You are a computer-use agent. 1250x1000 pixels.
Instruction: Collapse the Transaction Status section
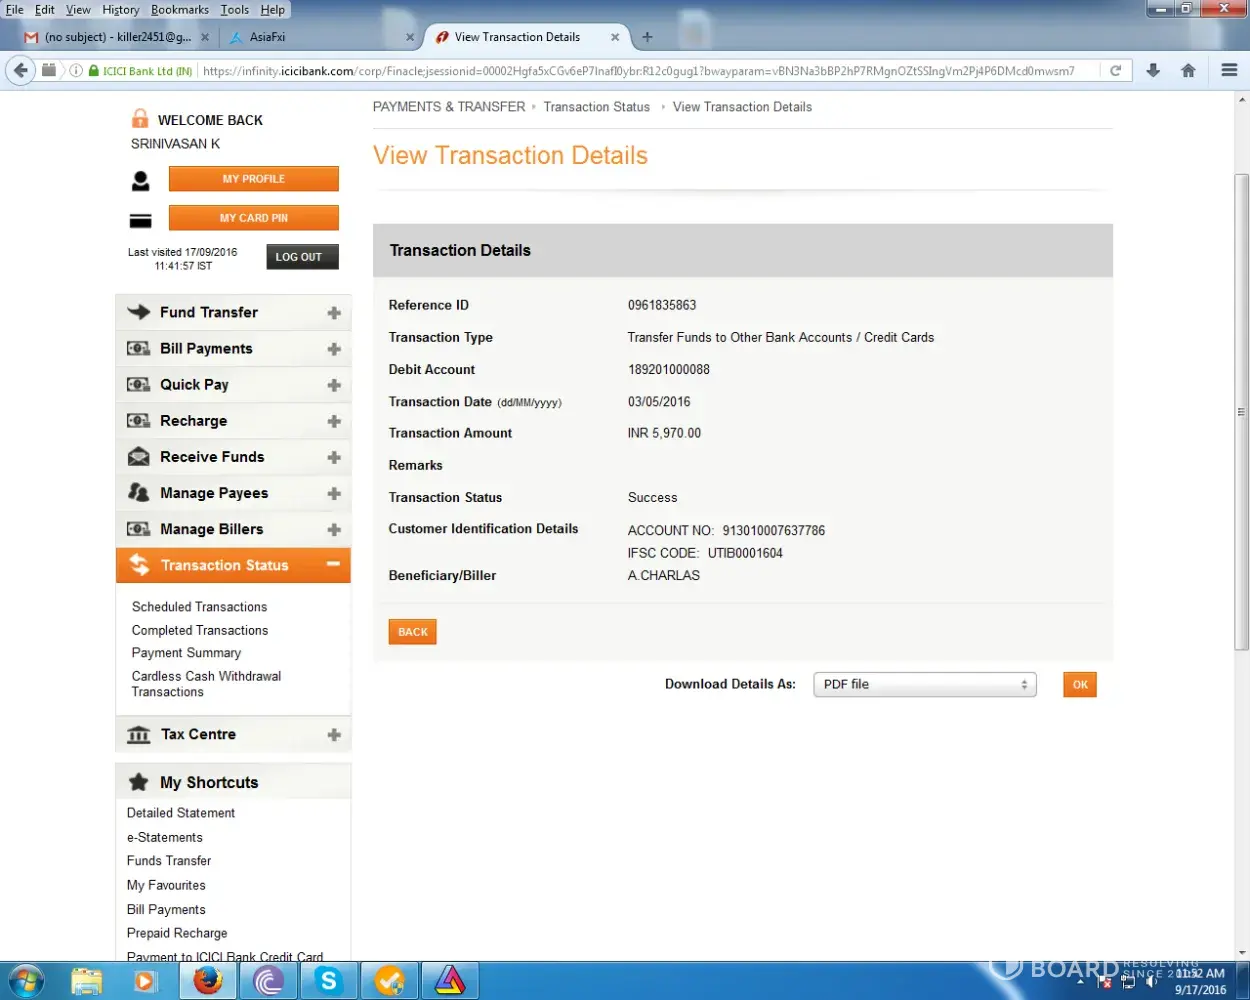(x=333, y=565)
